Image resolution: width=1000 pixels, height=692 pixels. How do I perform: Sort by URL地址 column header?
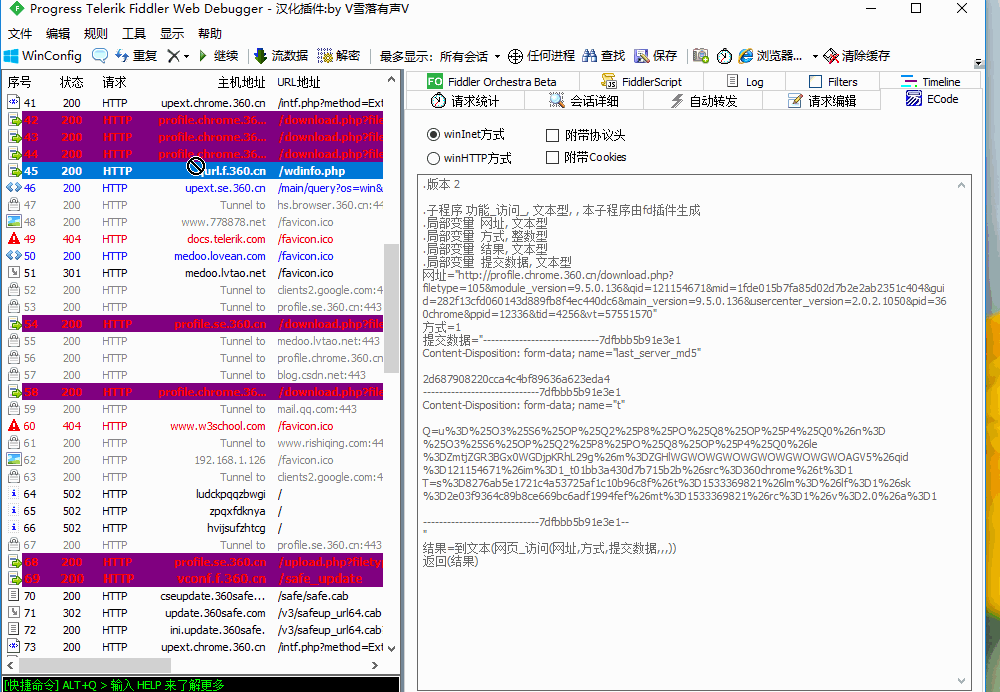coord(298,82)
